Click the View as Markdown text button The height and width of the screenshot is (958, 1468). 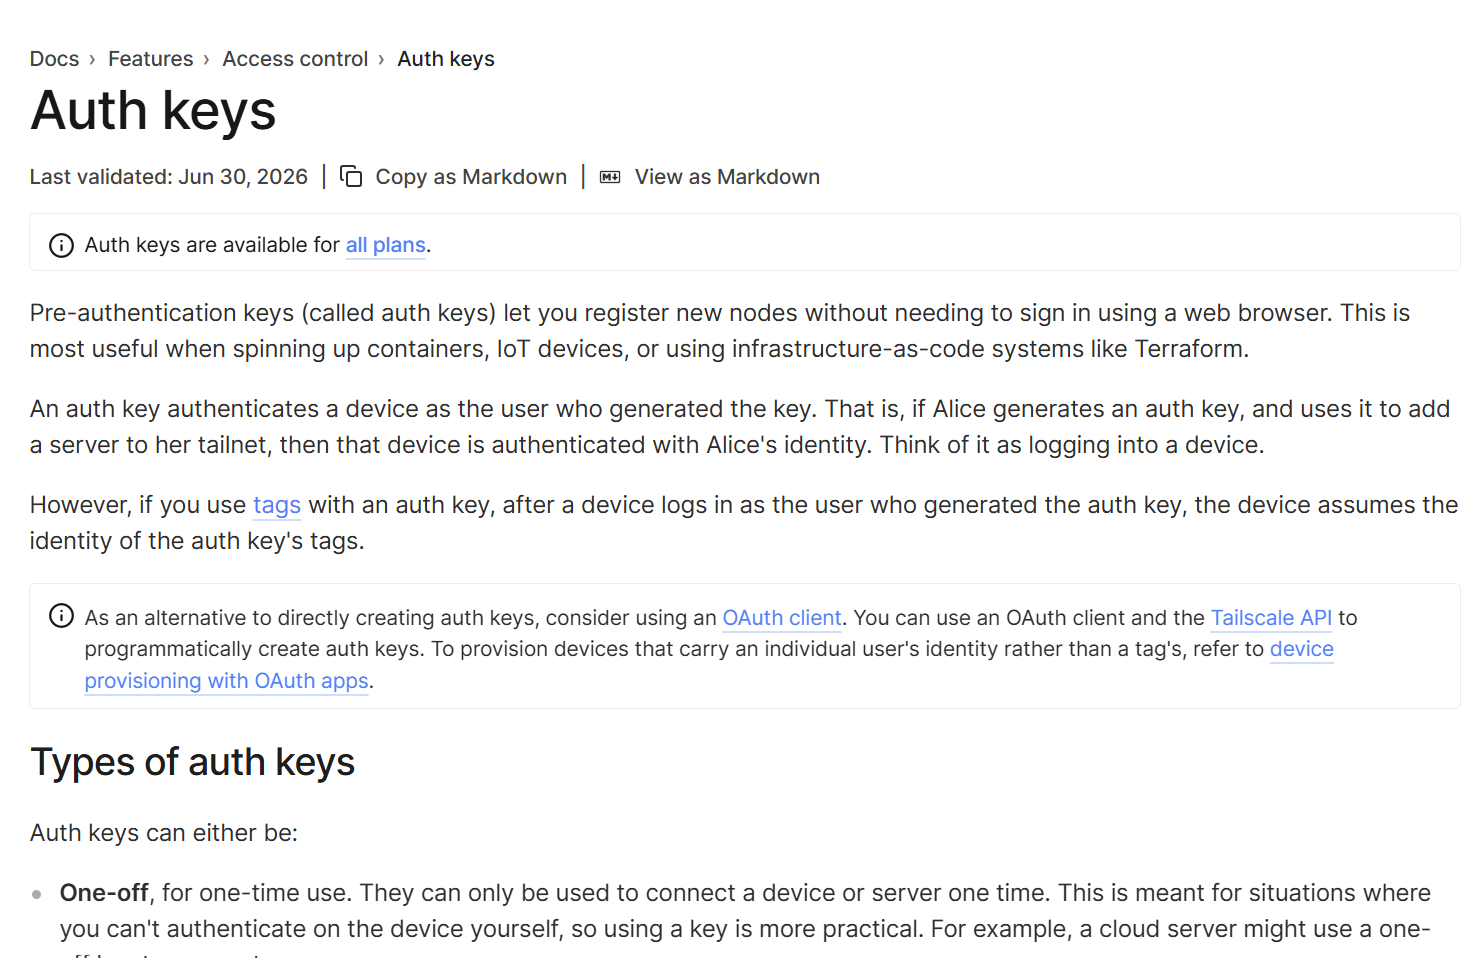(727, 177)
